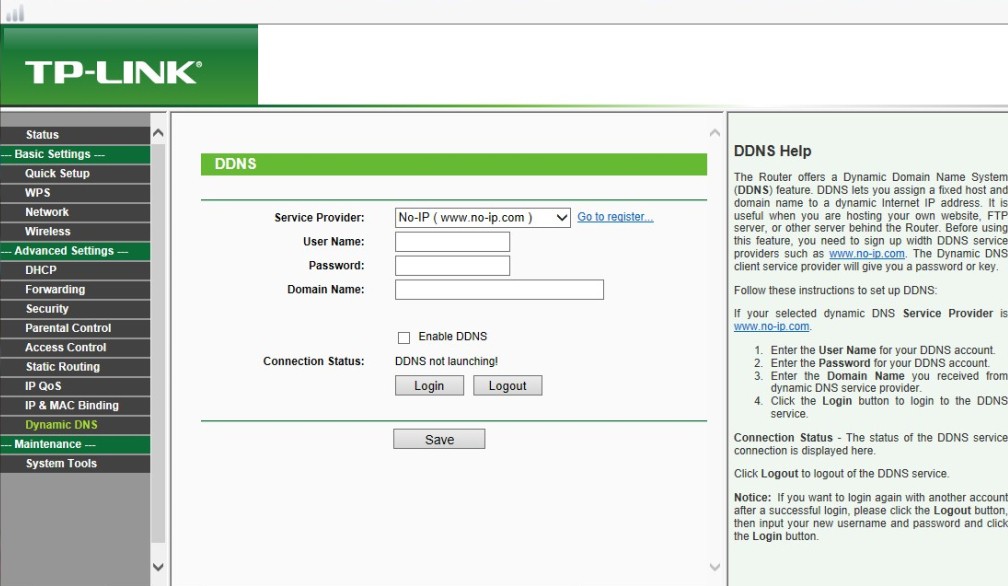This screenshot has width=1008, height=586.
Task: Open the Network menu
Action: coord(75,212)
